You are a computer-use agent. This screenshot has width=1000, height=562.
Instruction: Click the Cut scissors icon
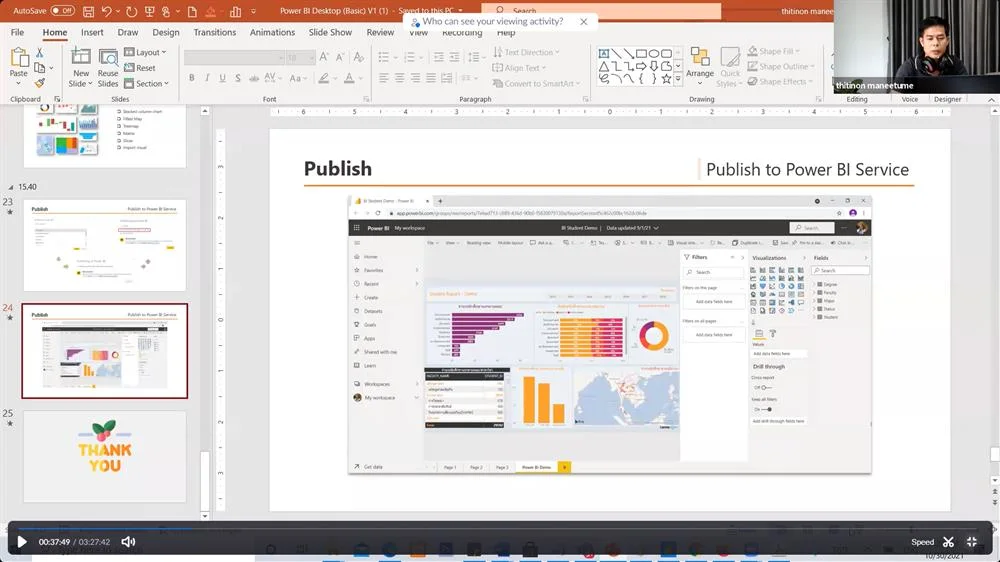[40, 53]
